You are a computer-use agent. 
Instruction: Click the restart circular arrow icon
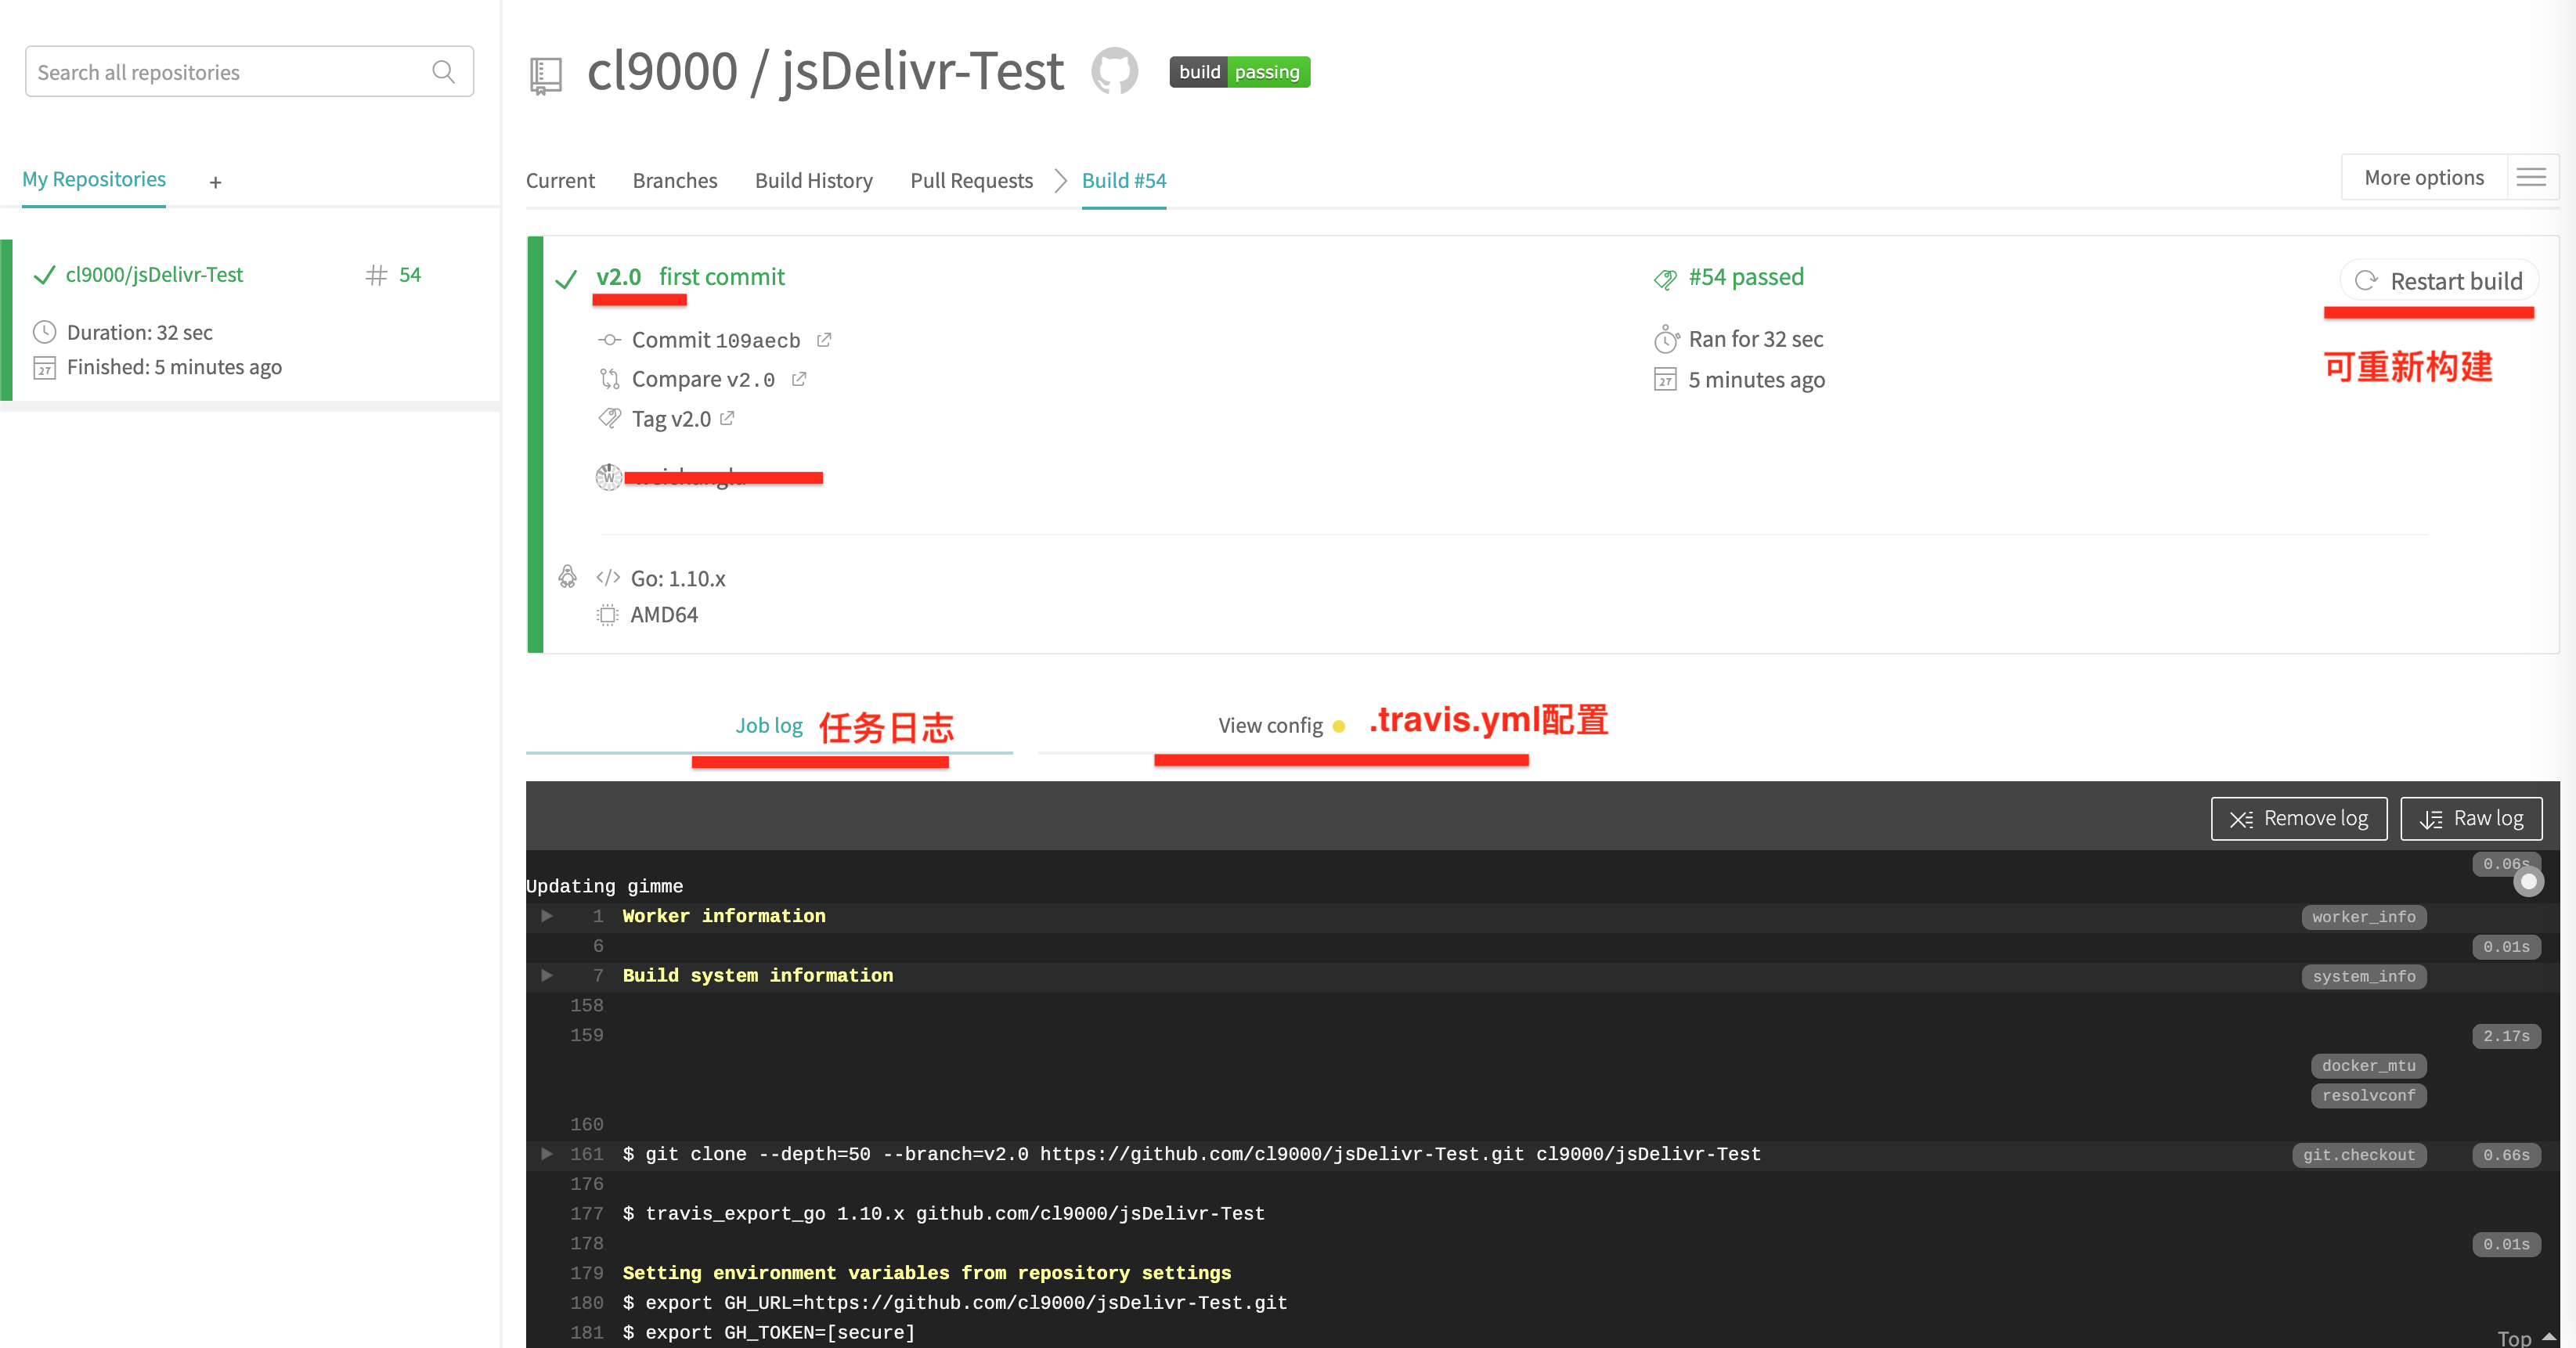[x=2365, y=281]
